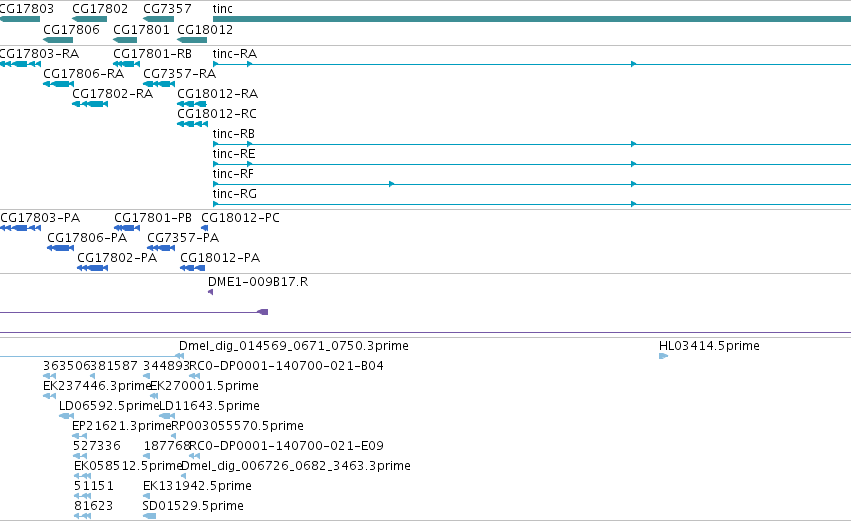Viewport: 851px width, 521px height.
Task: Click transcript CG17802-RA
Action: 112,94
